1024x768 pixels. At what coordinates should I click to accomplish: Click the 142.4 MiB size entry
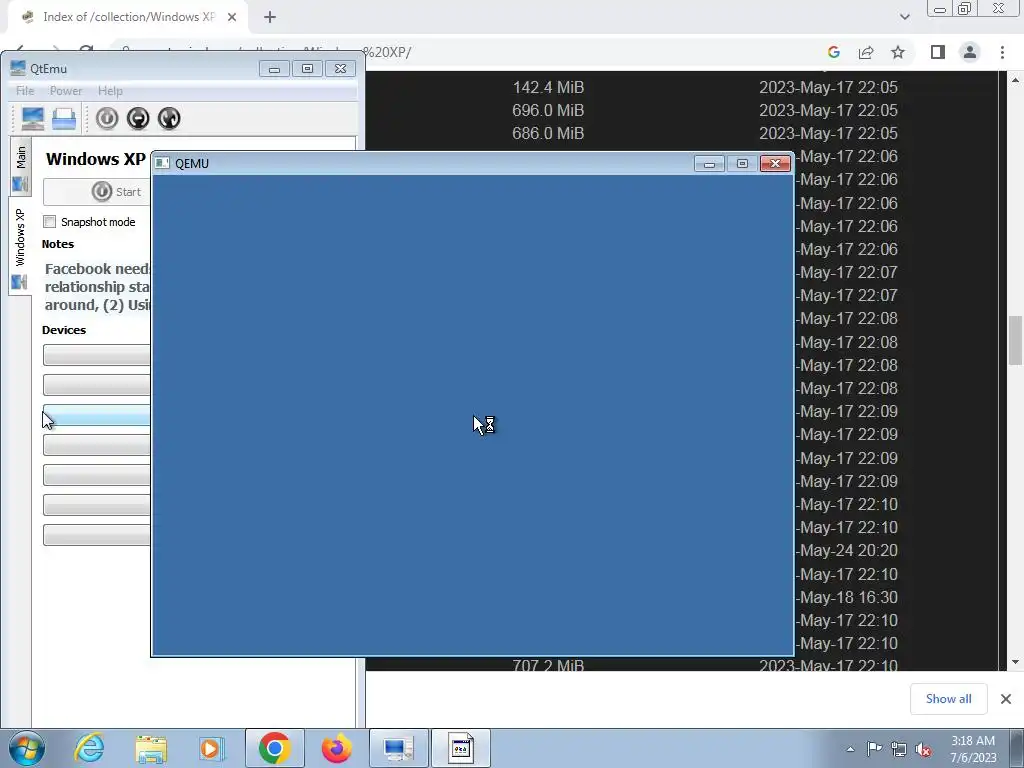pyautogui.click(x=548, y=88)
